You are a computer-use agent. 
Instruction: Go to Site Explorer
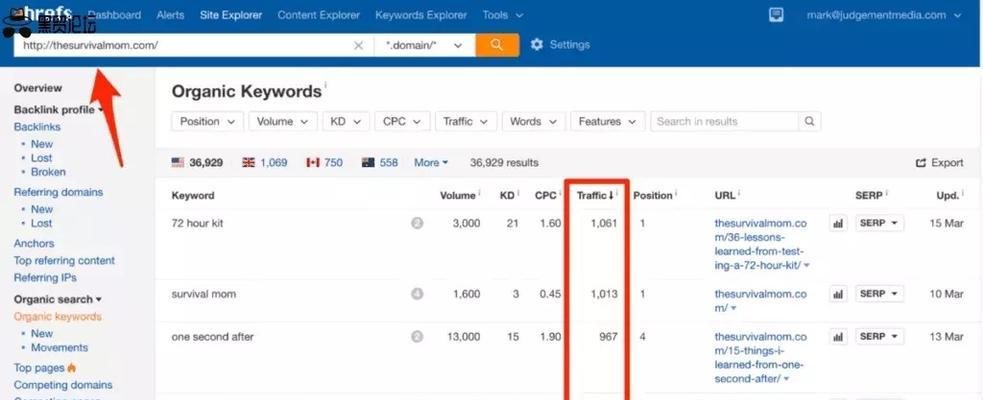231,15
